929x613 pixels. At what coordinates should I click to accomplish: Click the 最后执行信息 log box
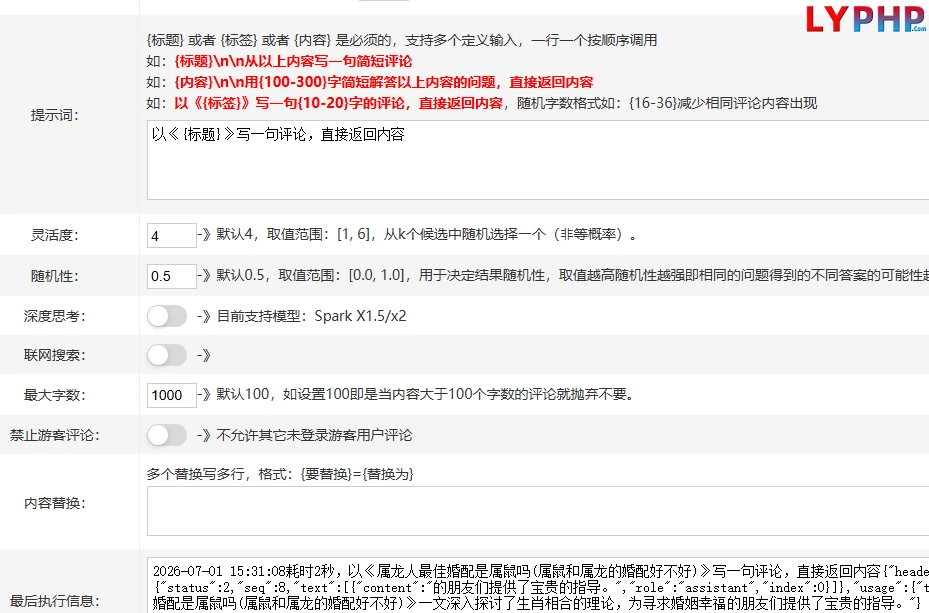coord(538,585)
